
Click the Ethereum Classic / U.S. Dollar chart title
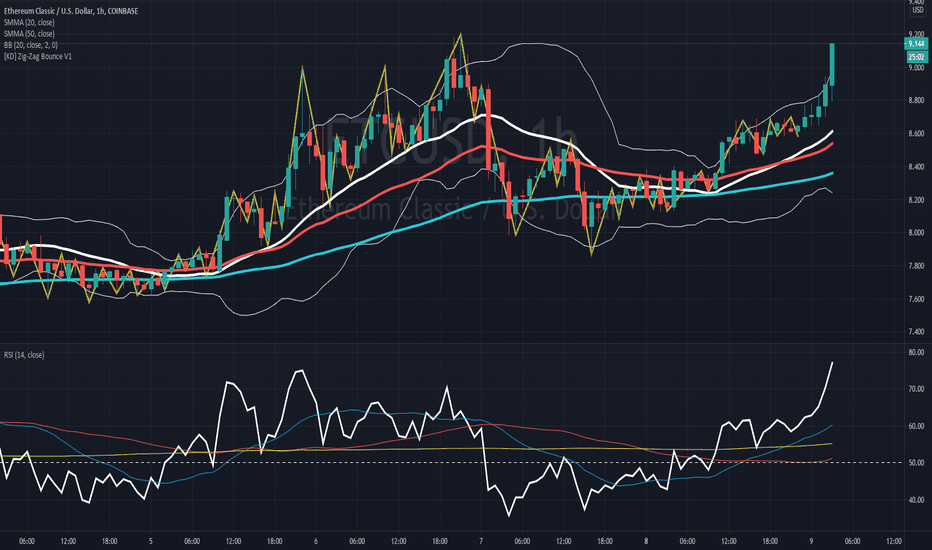click(71, 11)
